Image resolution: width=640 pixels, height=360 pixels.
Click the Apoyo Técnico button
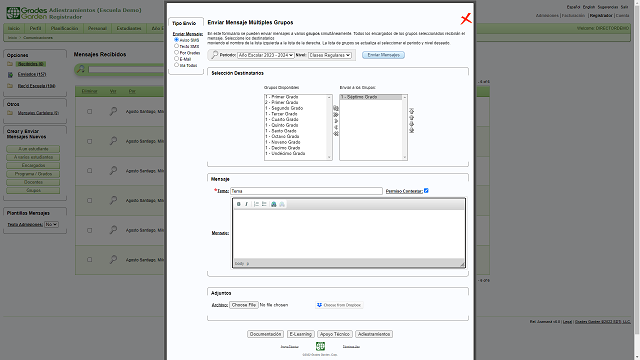click(x=335, y=334)
